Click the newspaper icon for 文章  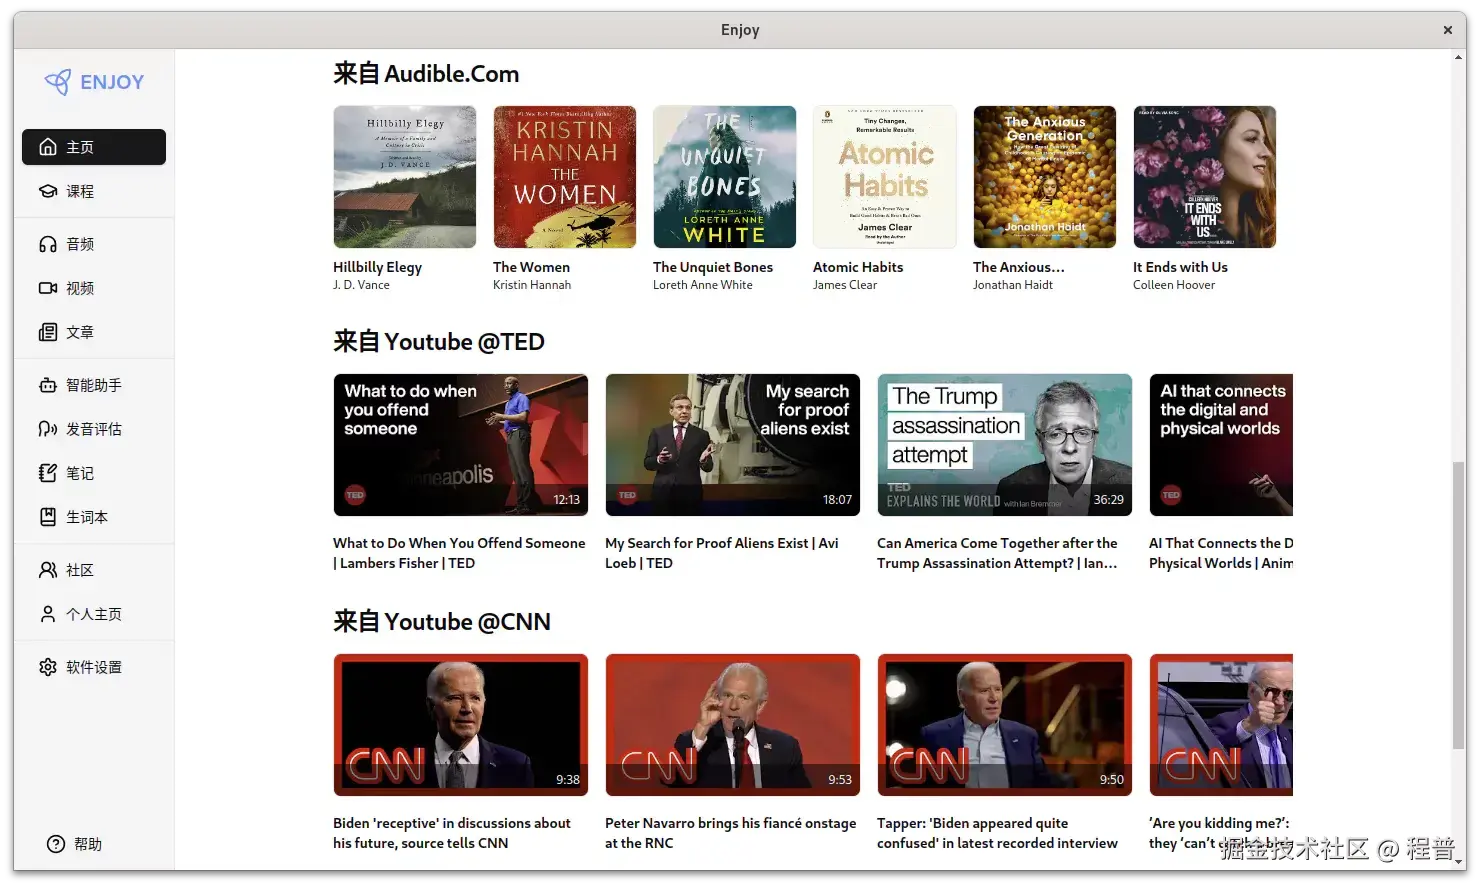point(48,332)
